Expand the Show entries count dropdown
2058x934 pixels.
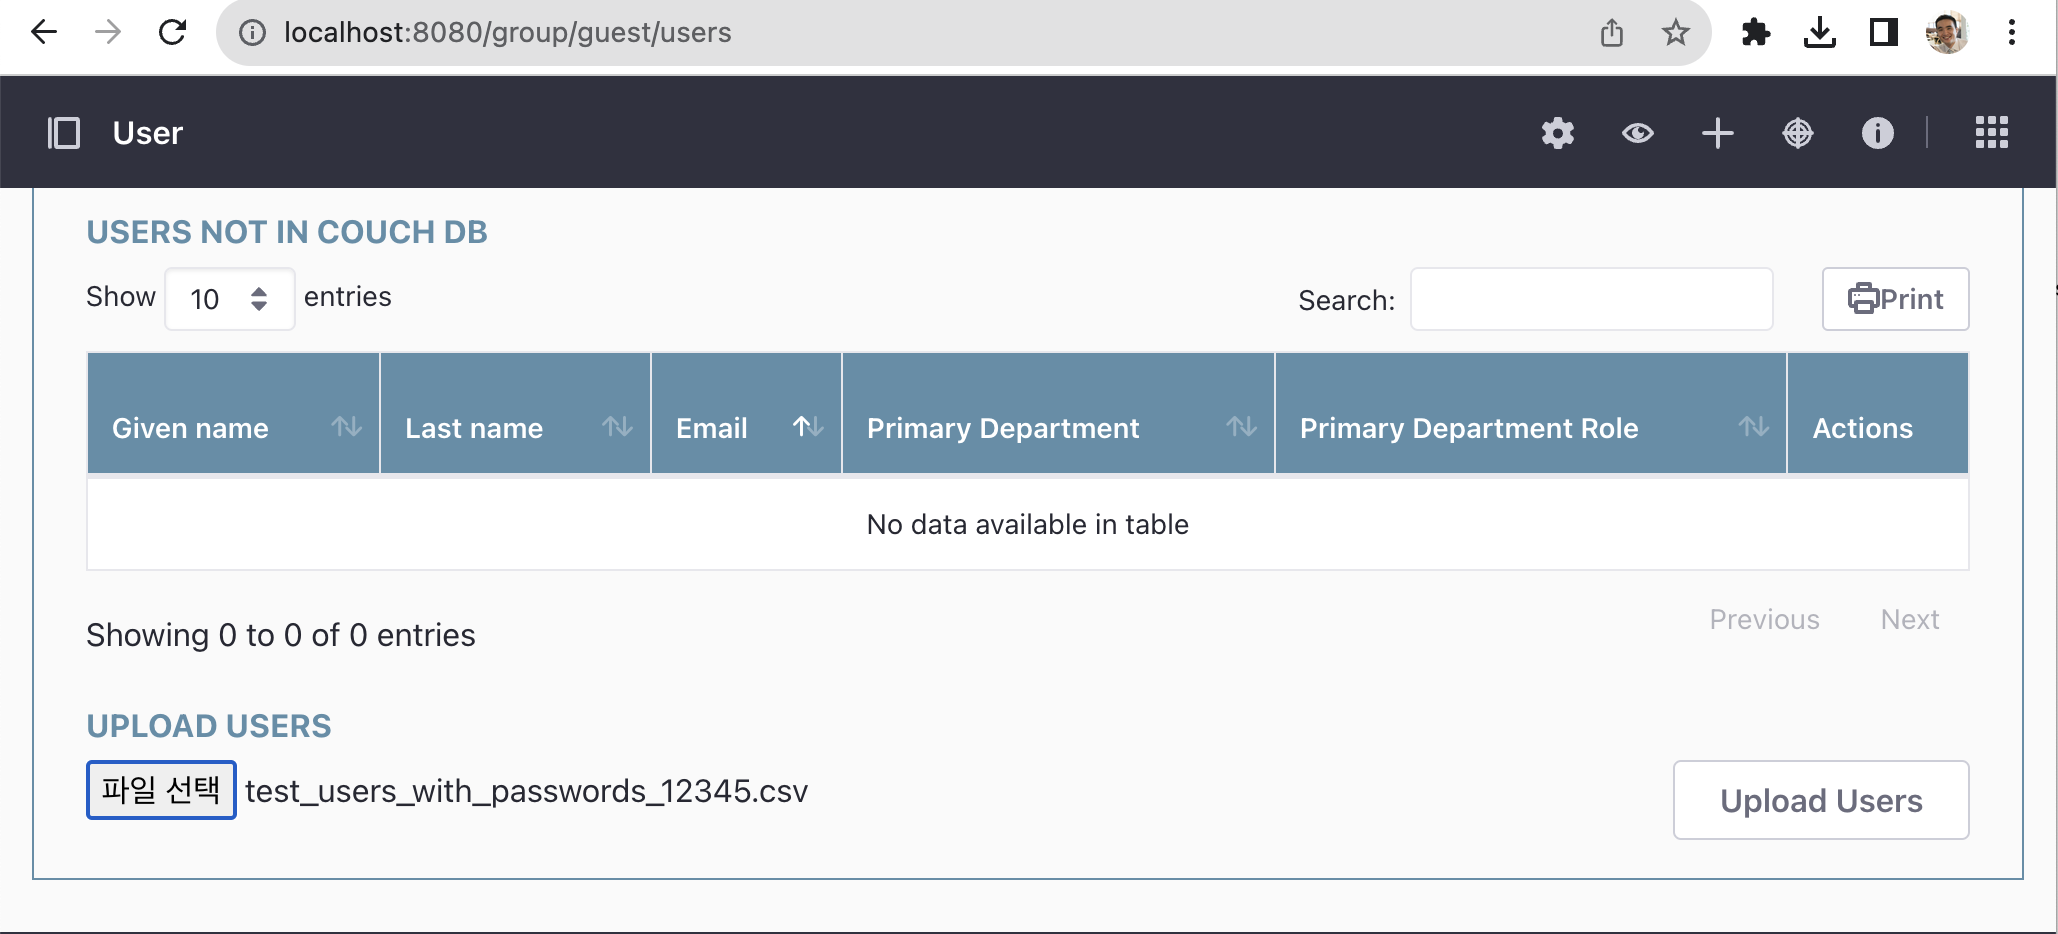pyautogui.click(x=229, y=299)
